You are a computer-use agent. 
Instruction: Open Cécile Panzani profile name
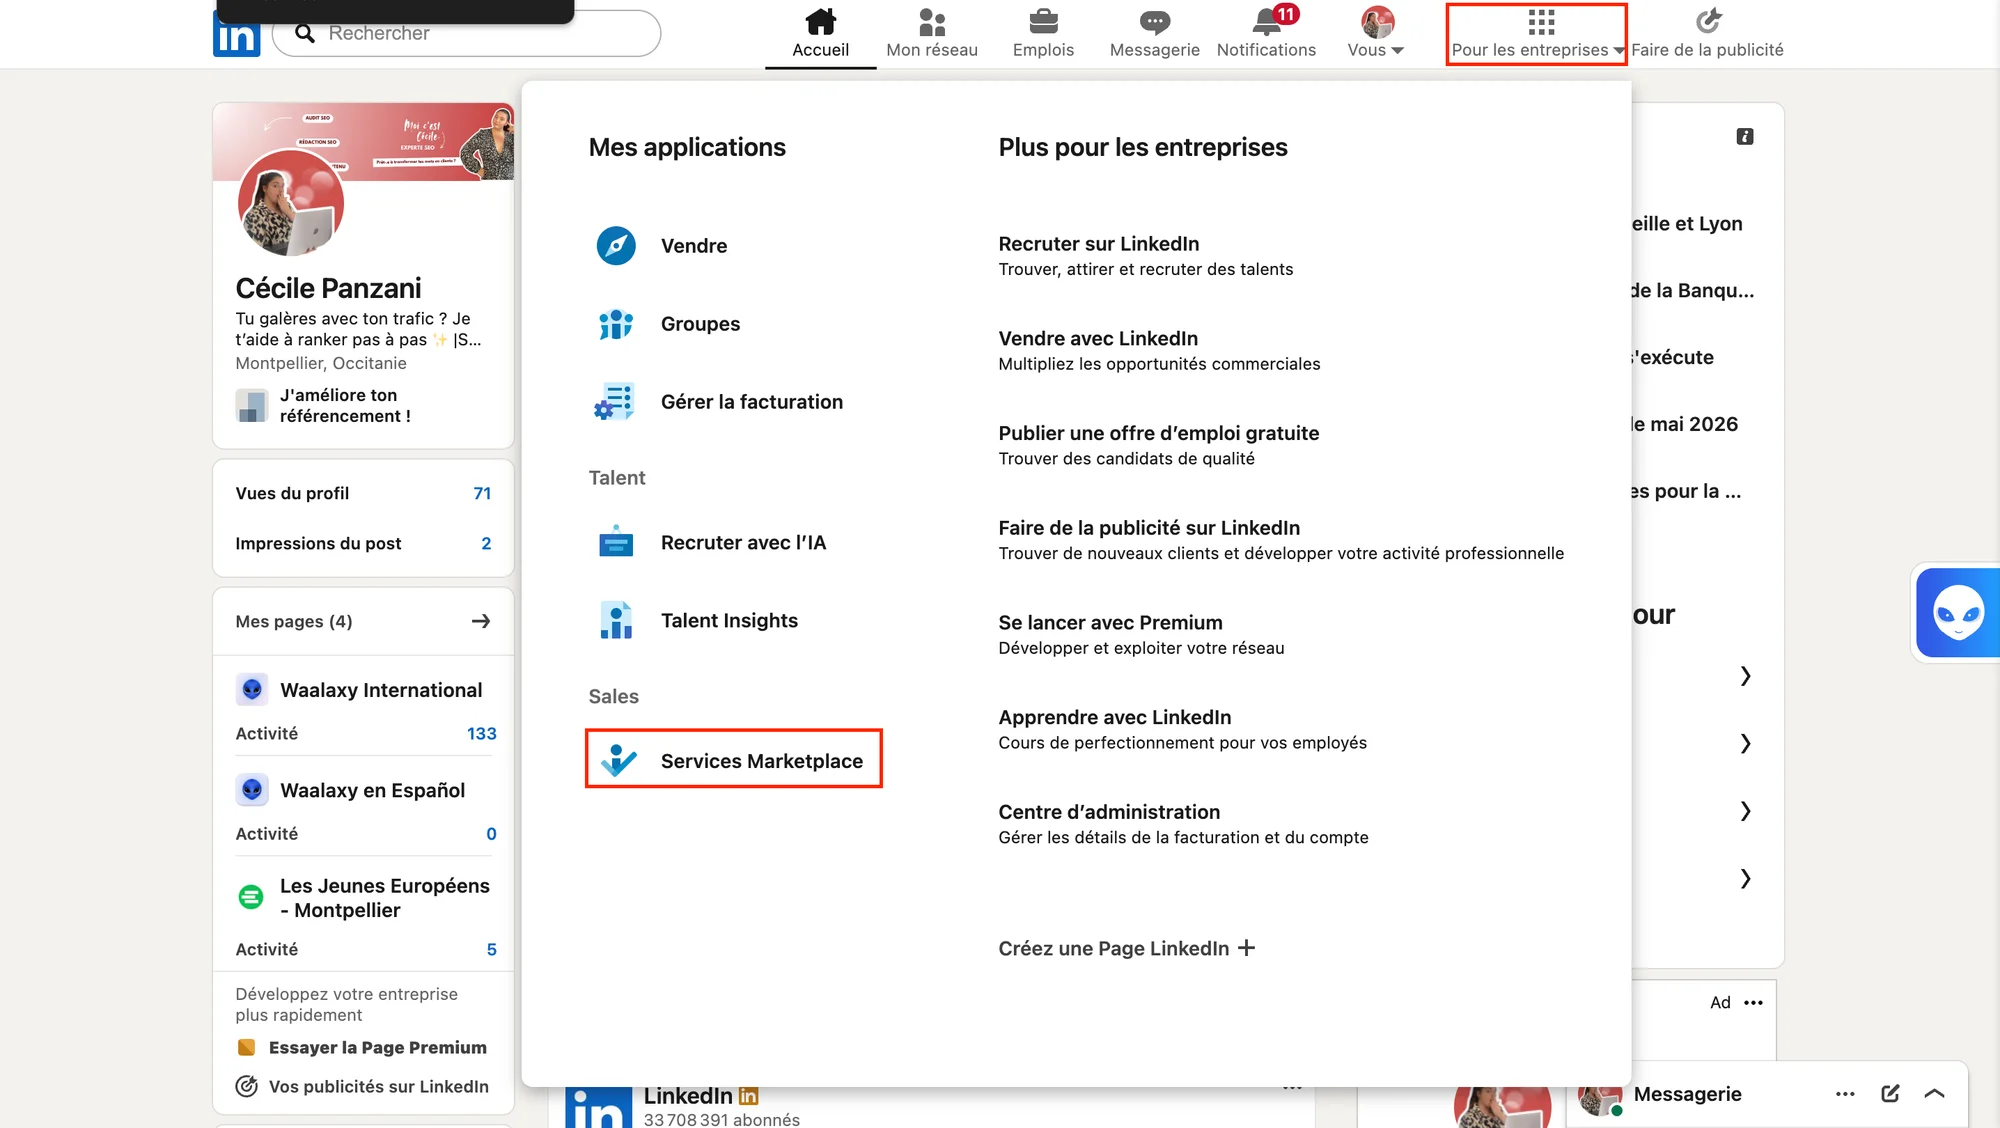pyautogui.click(x=328, y=289)
